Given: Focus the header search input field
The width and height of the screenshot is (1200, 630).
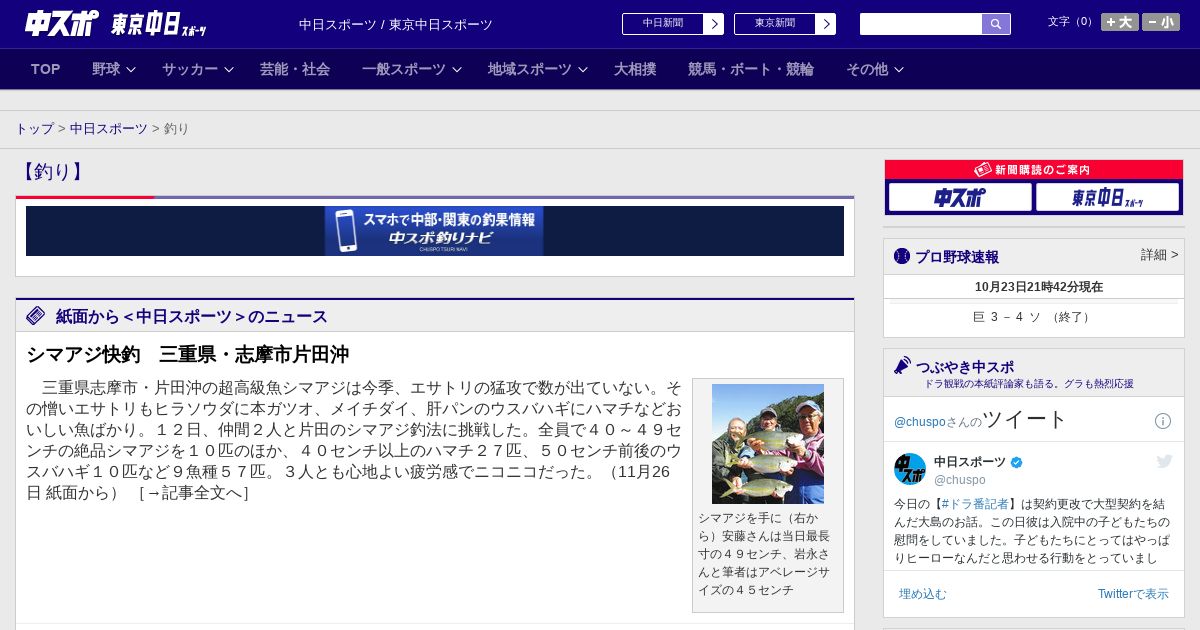Looking at the screenshot, I should (921, 24).
